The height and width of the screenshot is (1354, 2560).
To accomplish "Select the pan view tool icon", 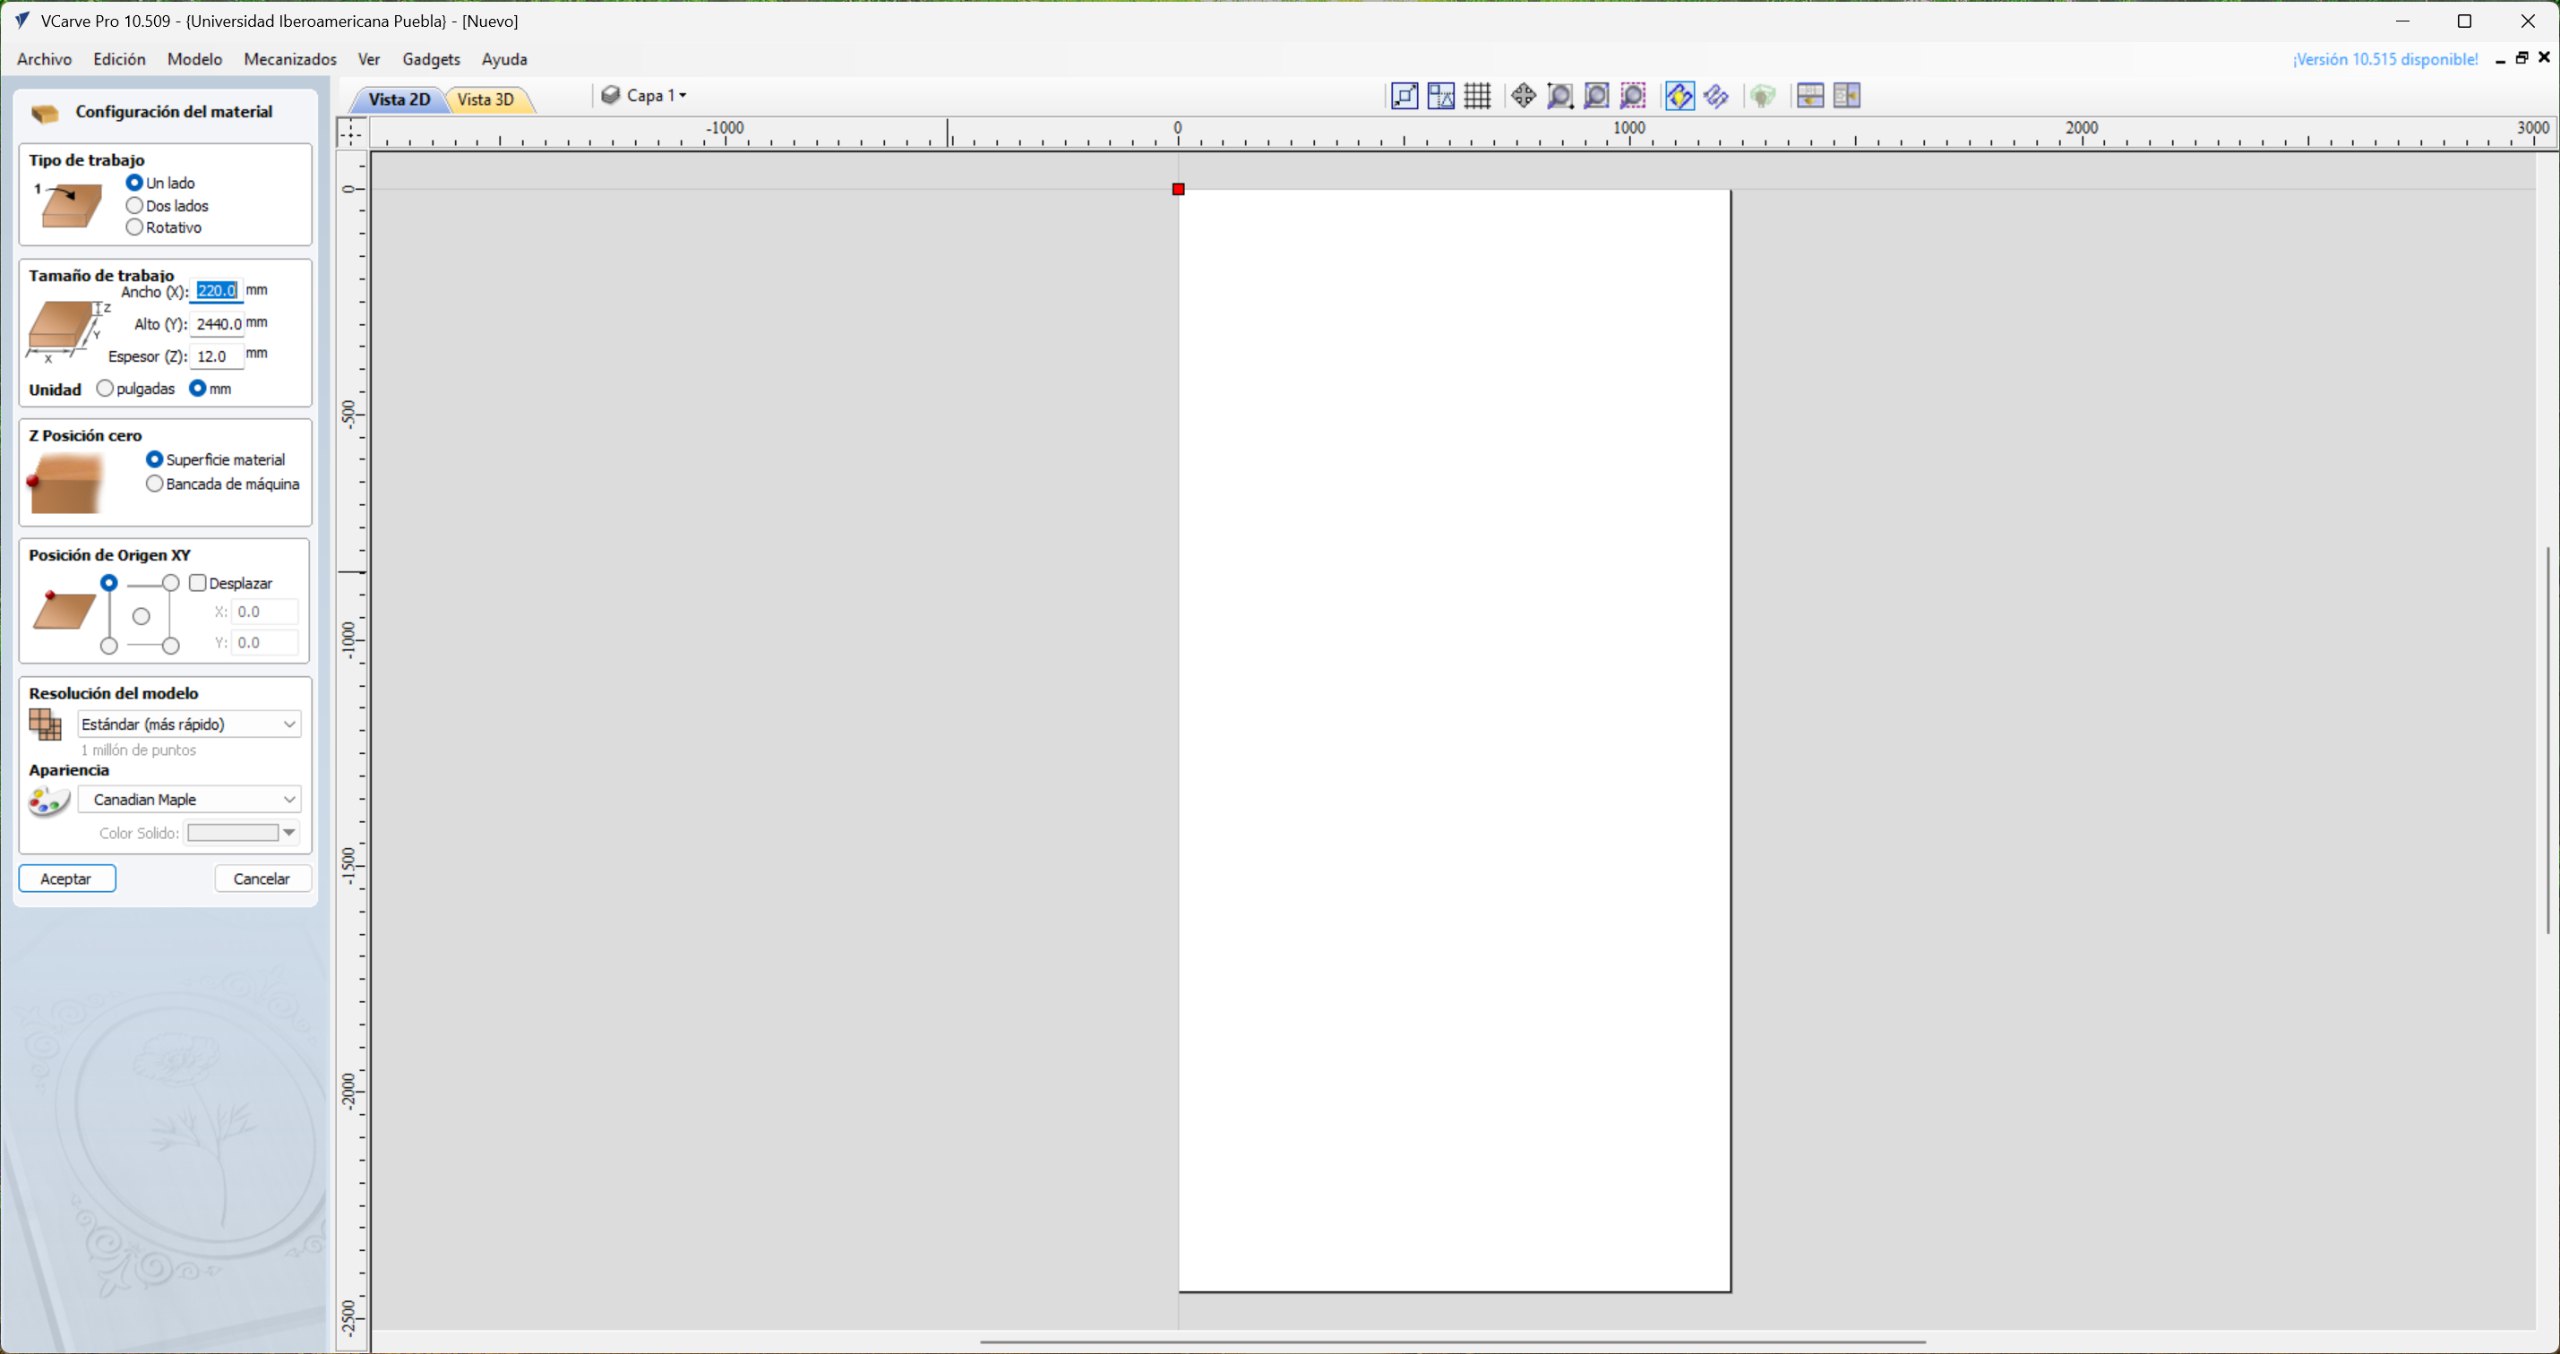I will click(x=1523, y=96).
